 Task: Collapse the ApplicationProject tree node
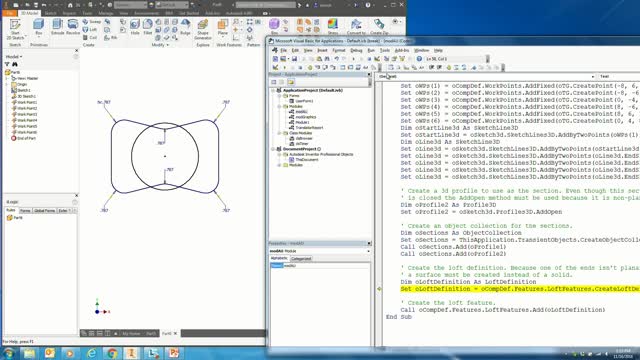(x=273, y=90)
